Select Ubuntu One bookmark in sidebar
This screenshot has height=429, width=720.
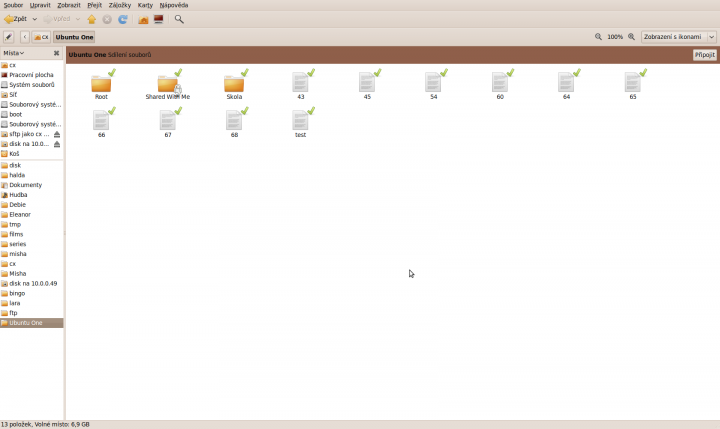tap(32, 323)
